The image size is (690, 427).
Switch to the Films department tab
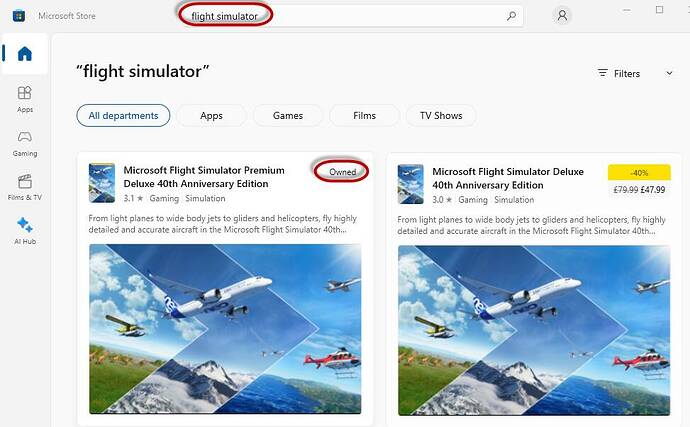click(364, 115)
